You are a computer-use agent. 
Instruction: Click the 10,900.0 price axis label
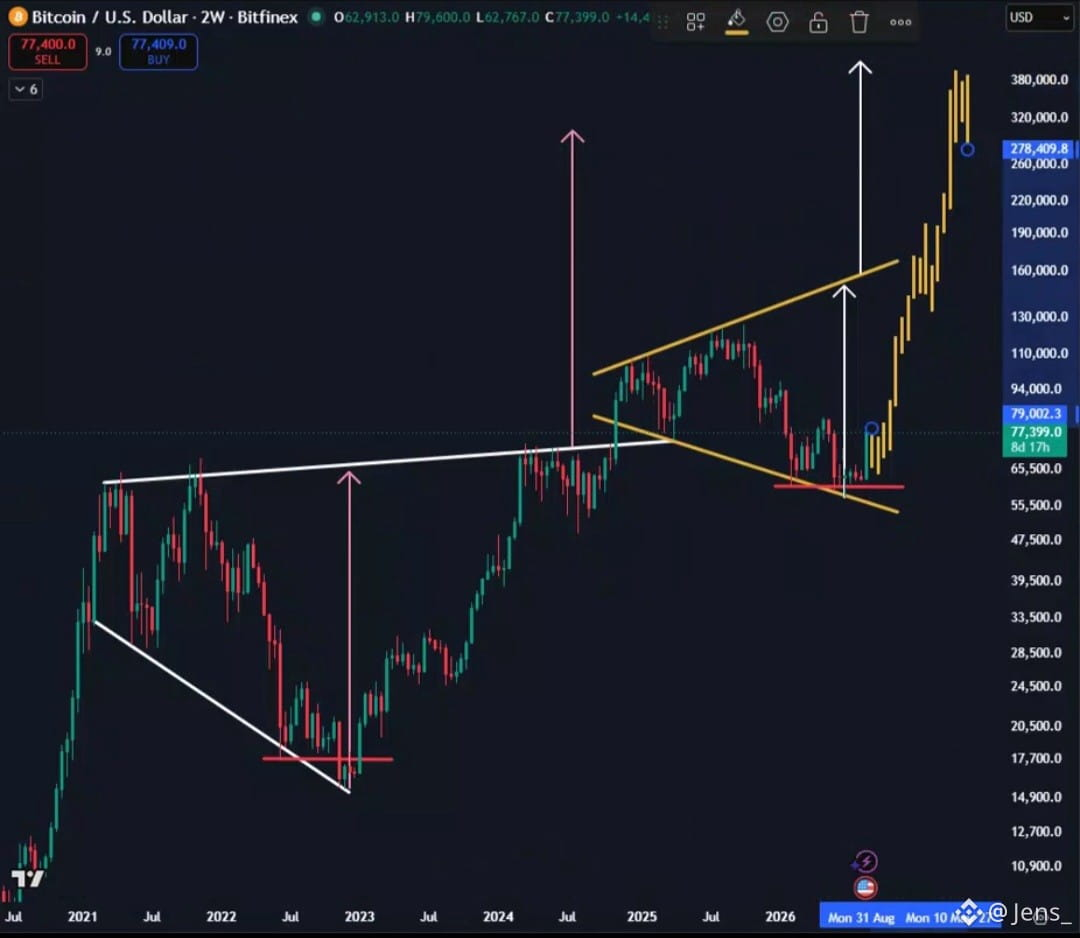[x=1036, y=866]
